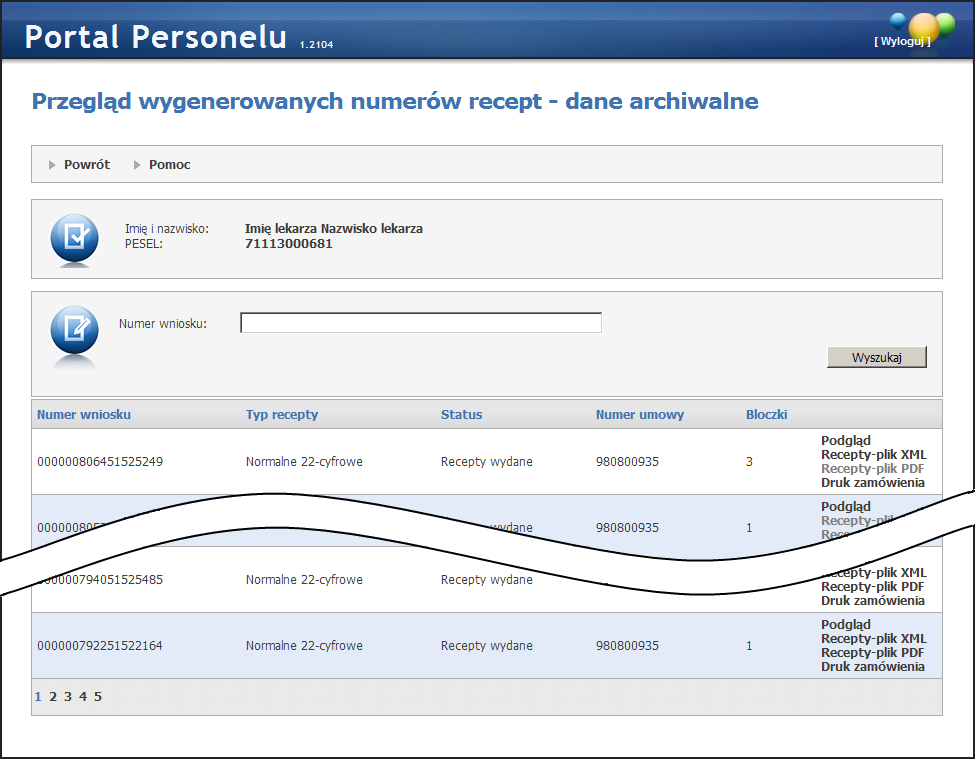The image size is (975, 759).
Task: Go to page 2 of results
Action: pos(53,697)
